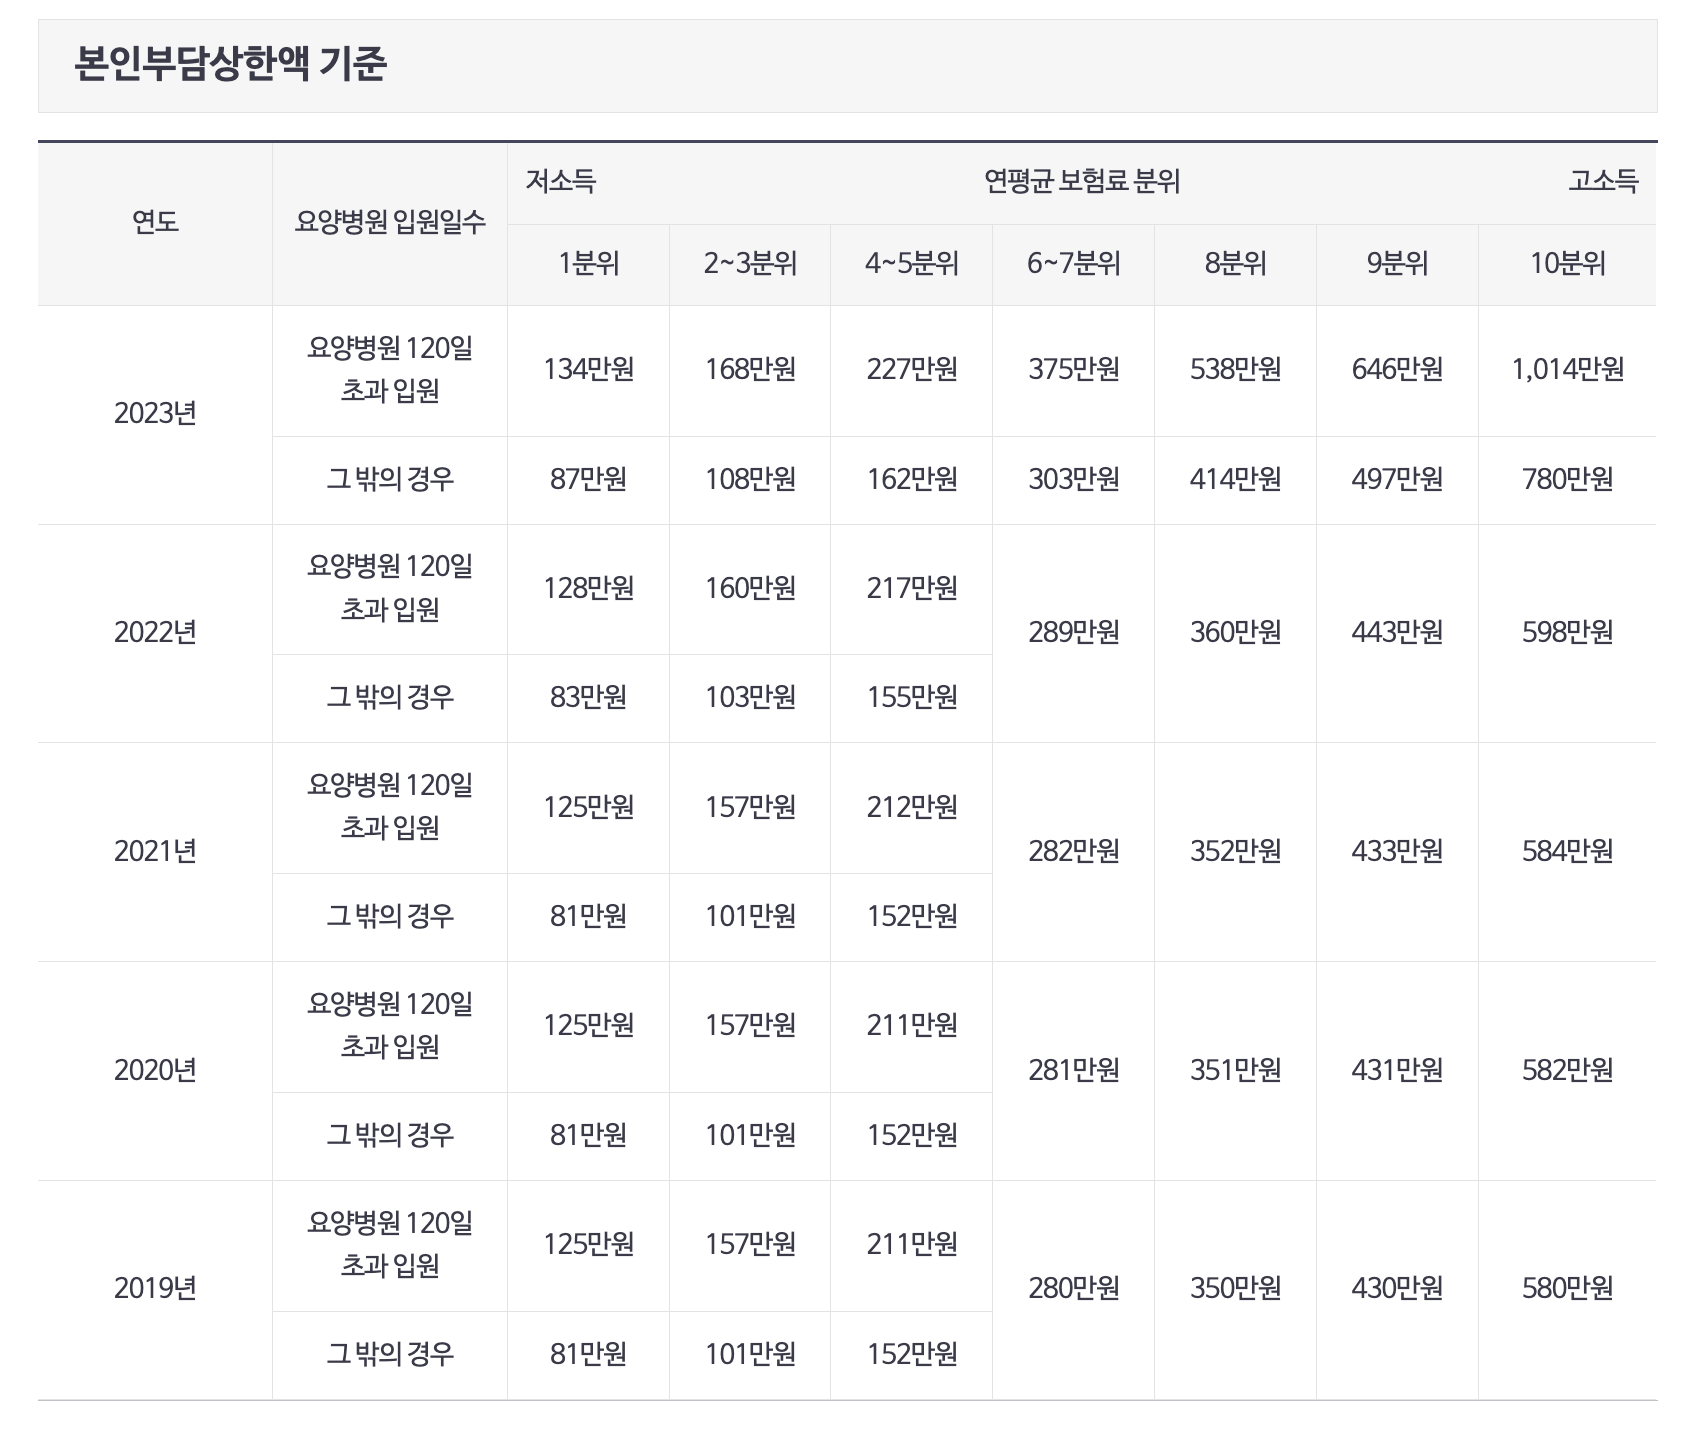Click 요양병원 120일 초과 입원 in 2022년 row
The width and height of the screenshot is (1689, 1448).
388,589
